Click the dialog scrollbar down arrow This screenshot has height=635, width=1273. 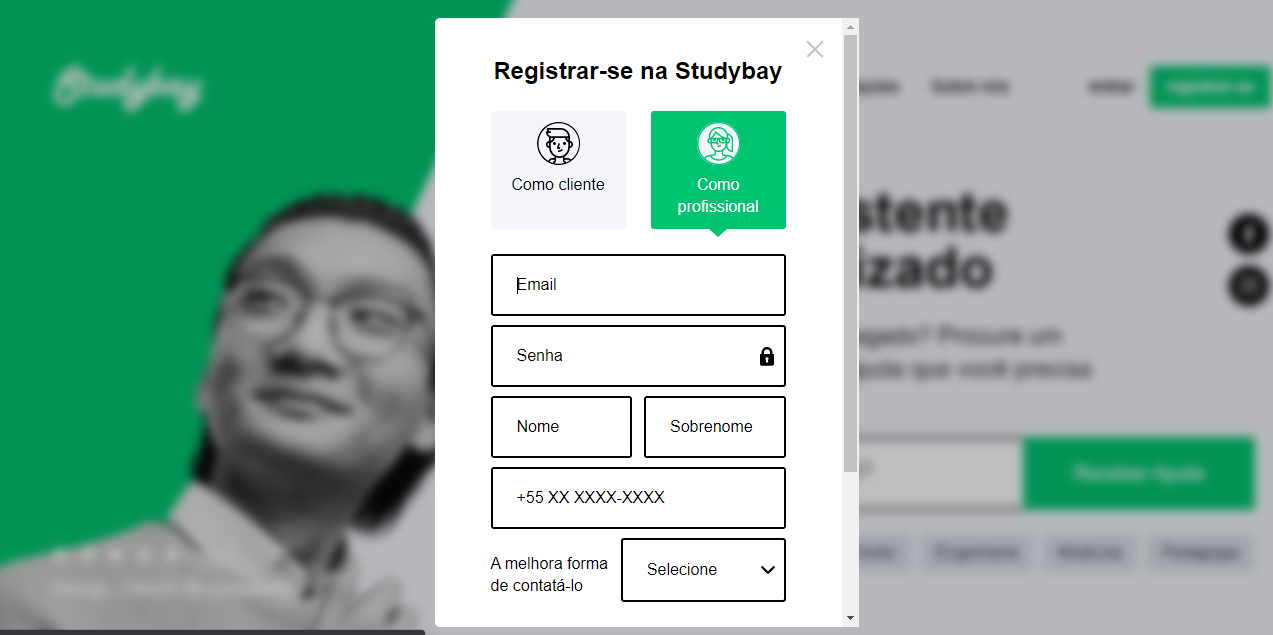[x=851, y=618]
